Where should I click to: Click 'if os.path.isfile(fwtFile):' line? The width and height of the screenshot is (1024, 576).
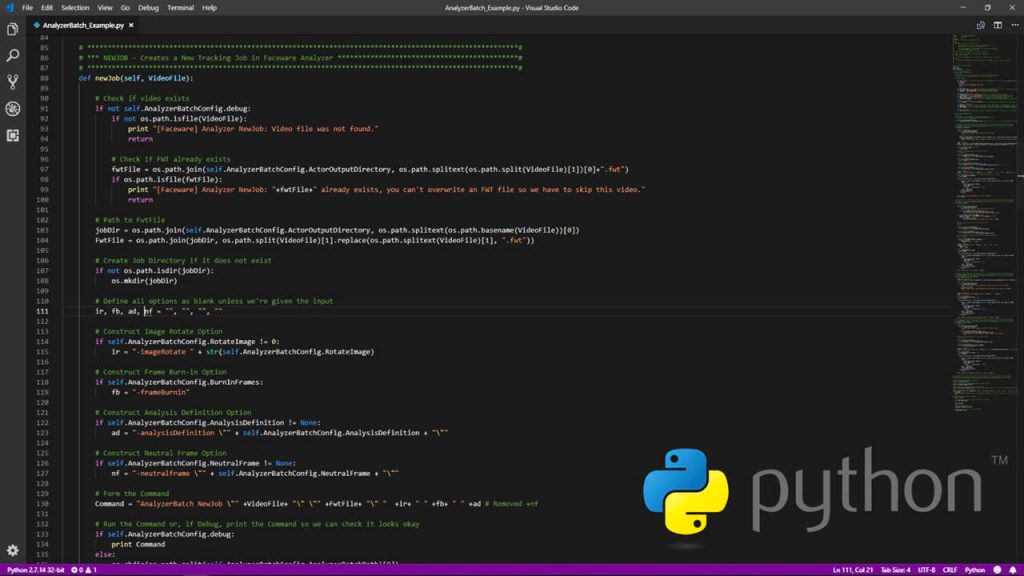click(x=167, y=180)
